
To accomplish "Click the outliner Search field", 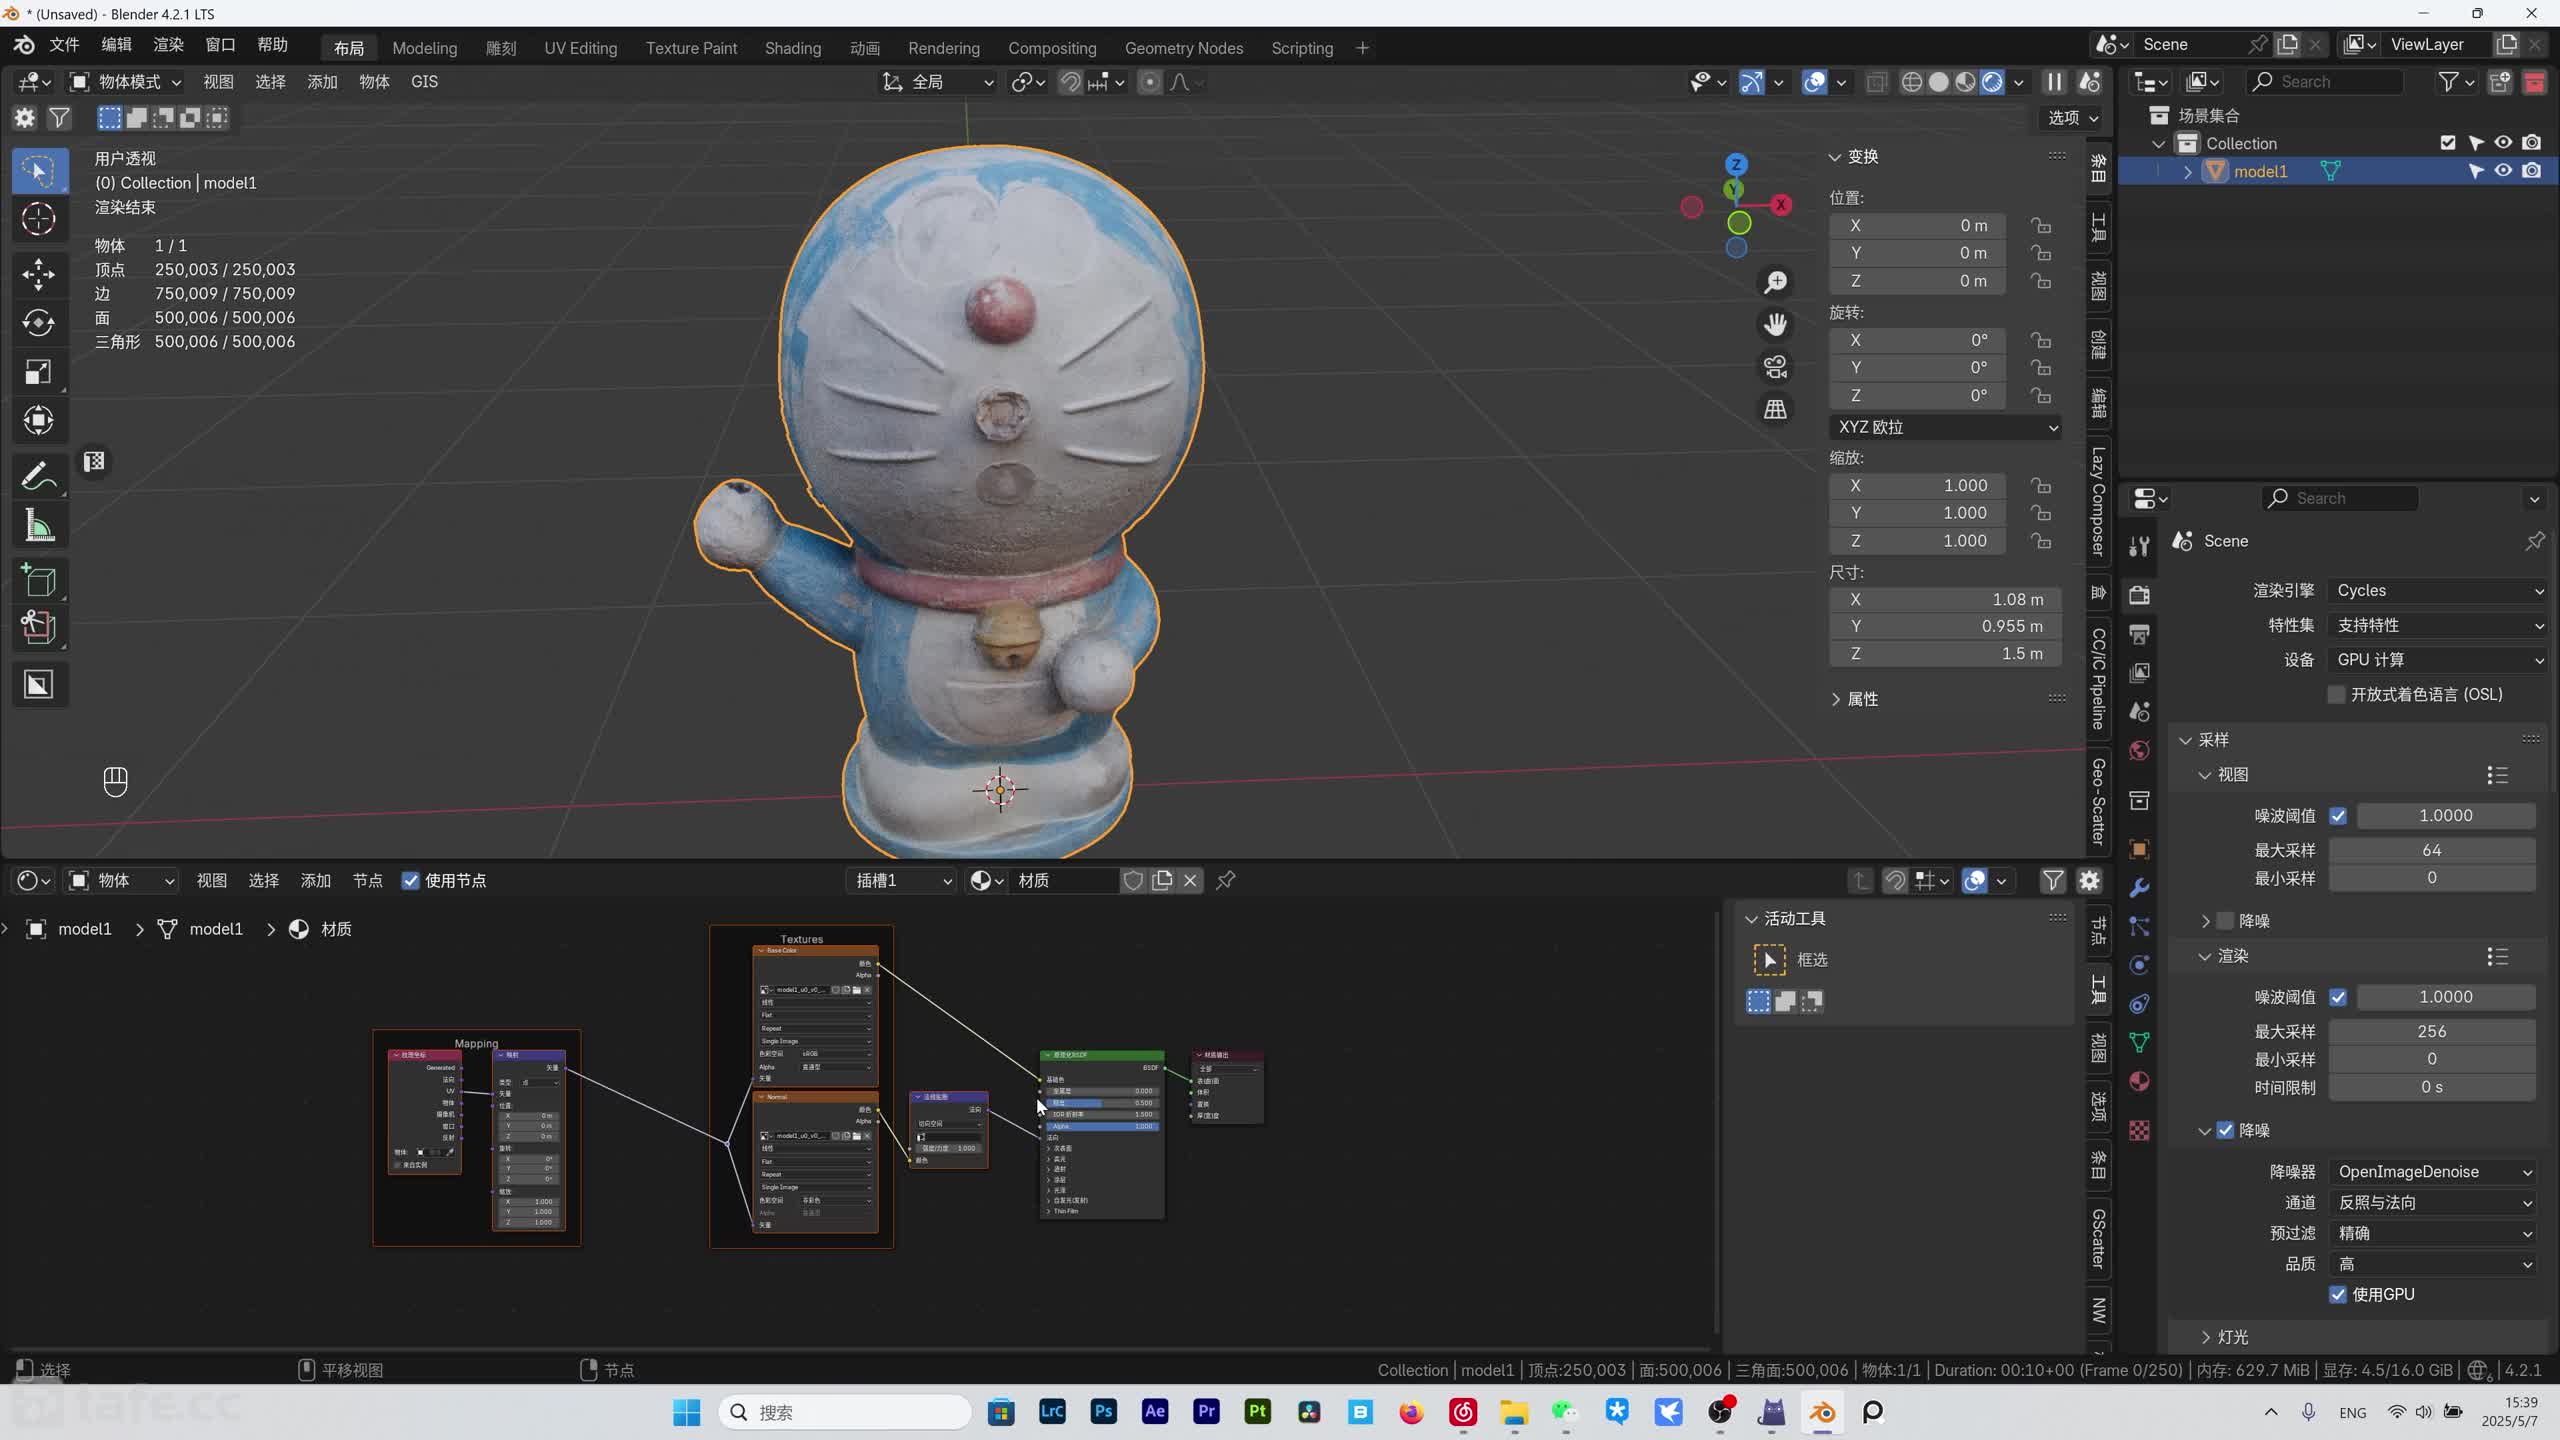I will [x=2324, y=82].
